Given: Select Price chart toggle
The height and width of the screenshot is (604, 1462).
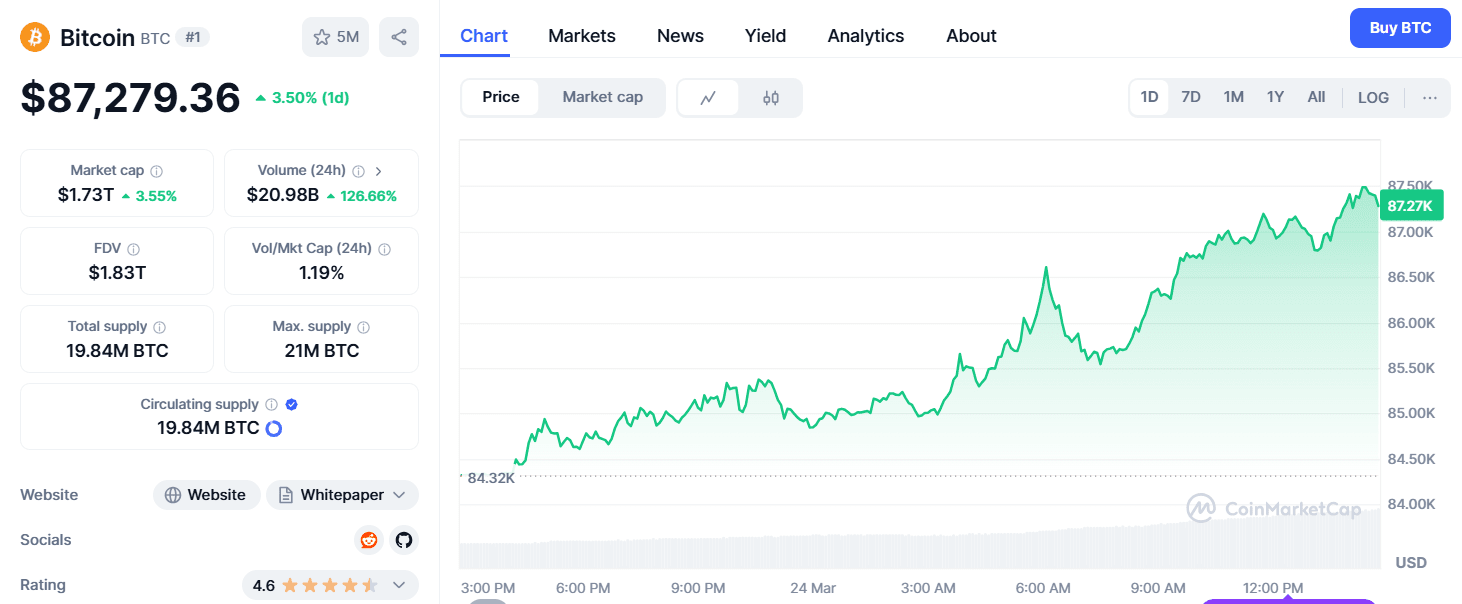Looking at the screenshot, I should point(501,97).
